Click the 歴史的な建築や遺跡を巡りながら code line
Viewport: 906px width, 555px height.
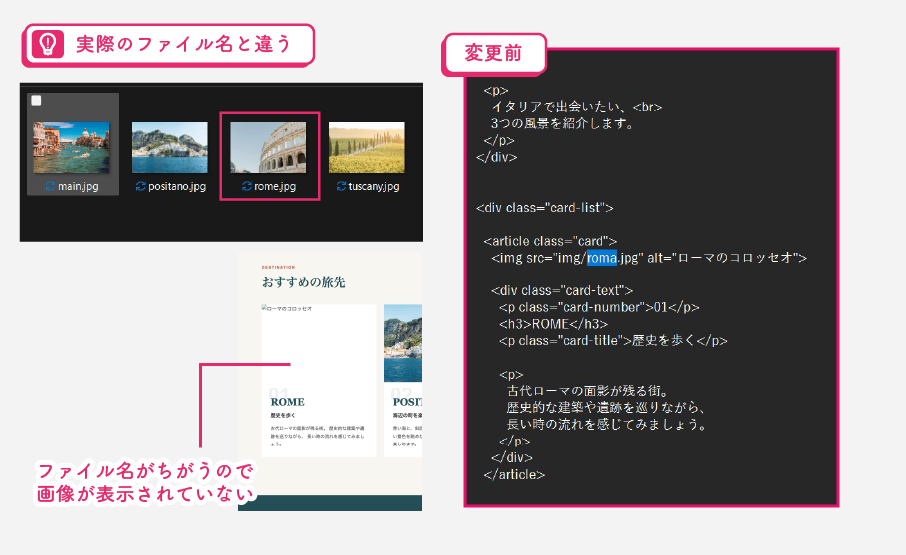point(606,408)
